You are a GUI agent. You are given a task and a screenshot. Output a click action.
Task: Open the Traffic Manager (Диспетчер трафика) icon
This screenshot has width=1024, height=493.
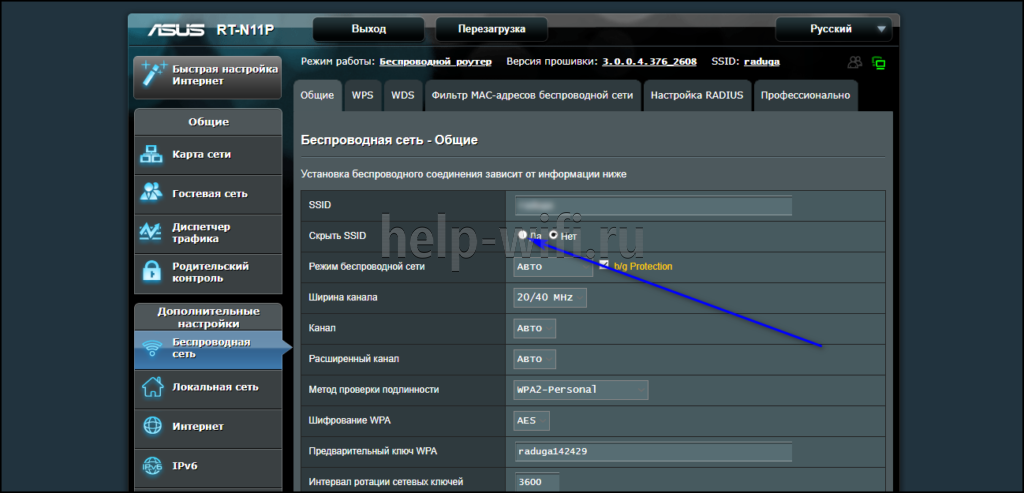[152, 232]
